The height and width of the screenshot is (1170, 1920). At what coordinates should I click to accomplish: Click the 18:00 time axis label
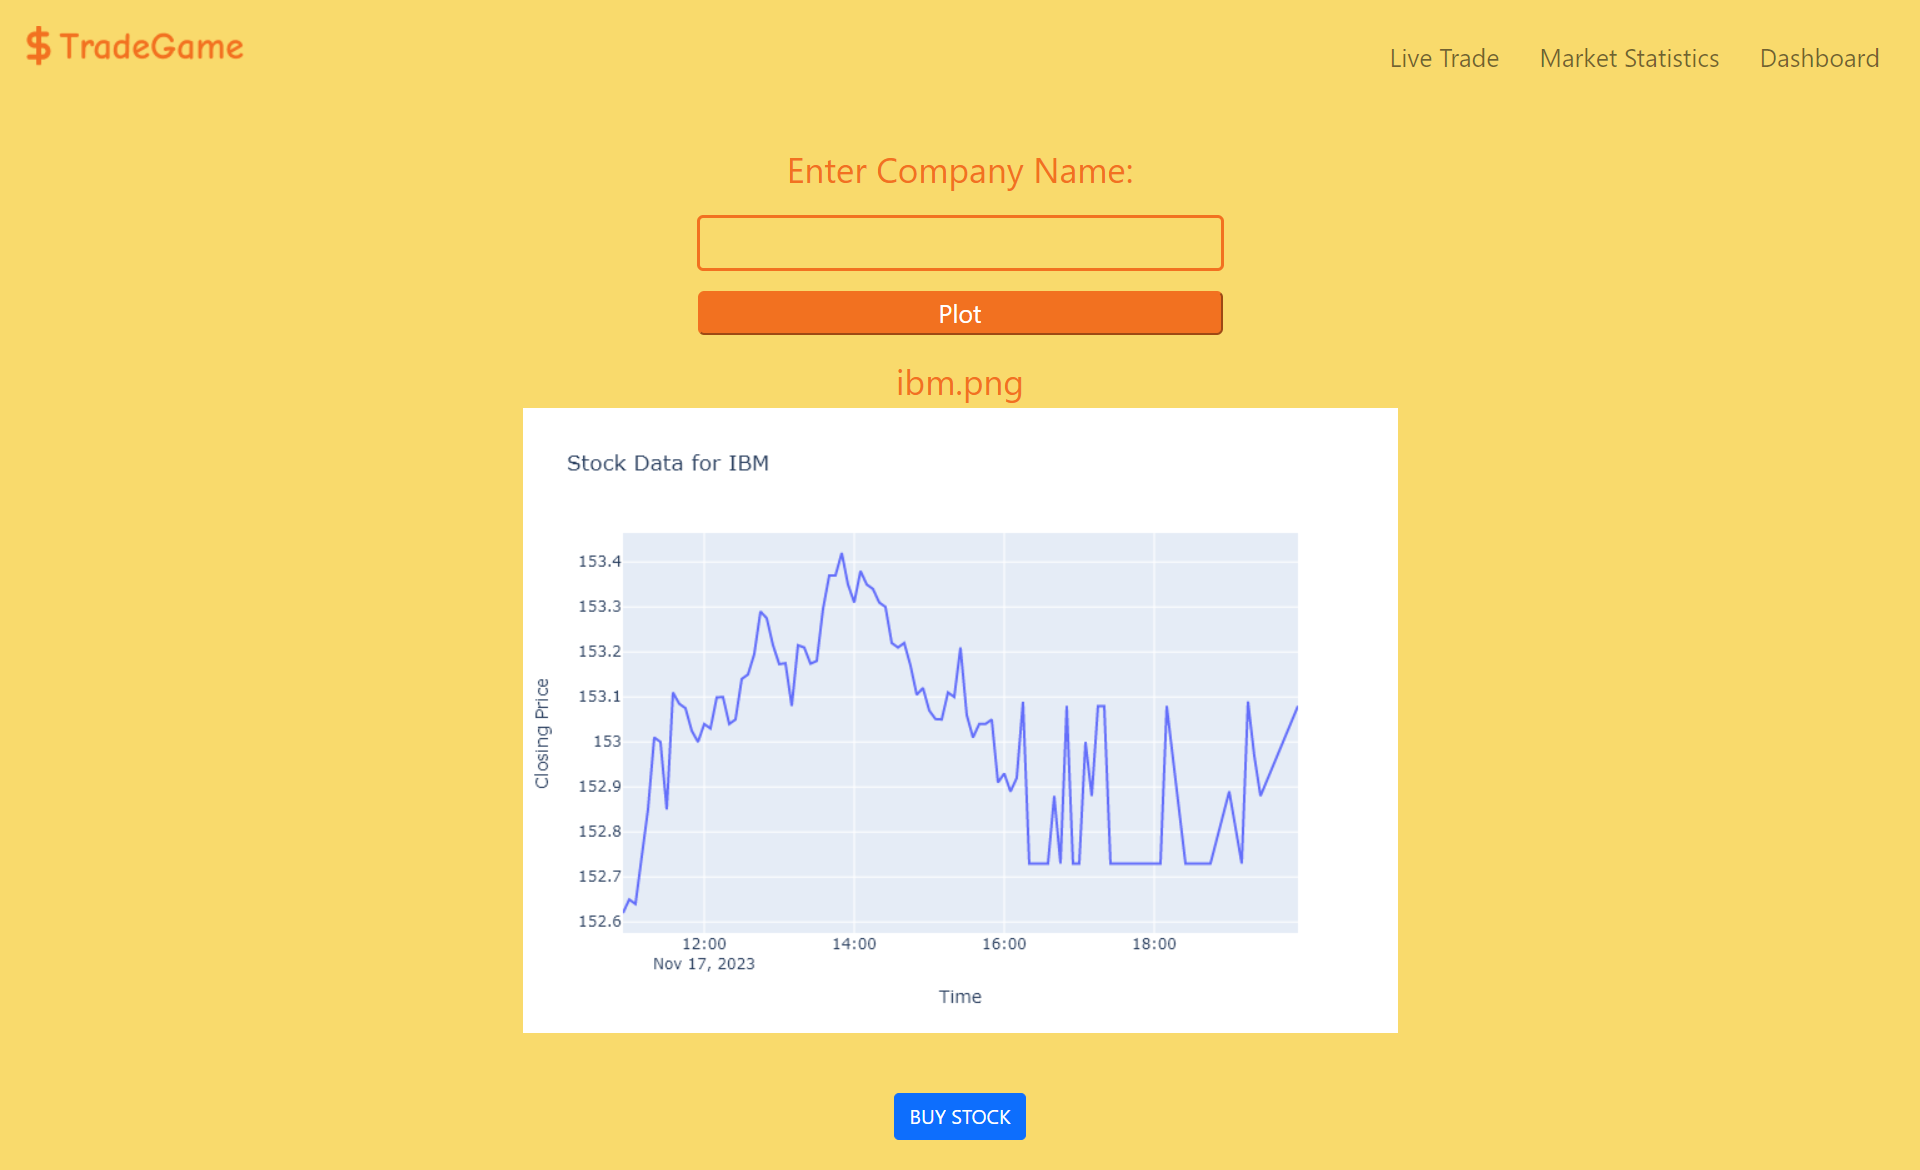tap(1153, 944)
